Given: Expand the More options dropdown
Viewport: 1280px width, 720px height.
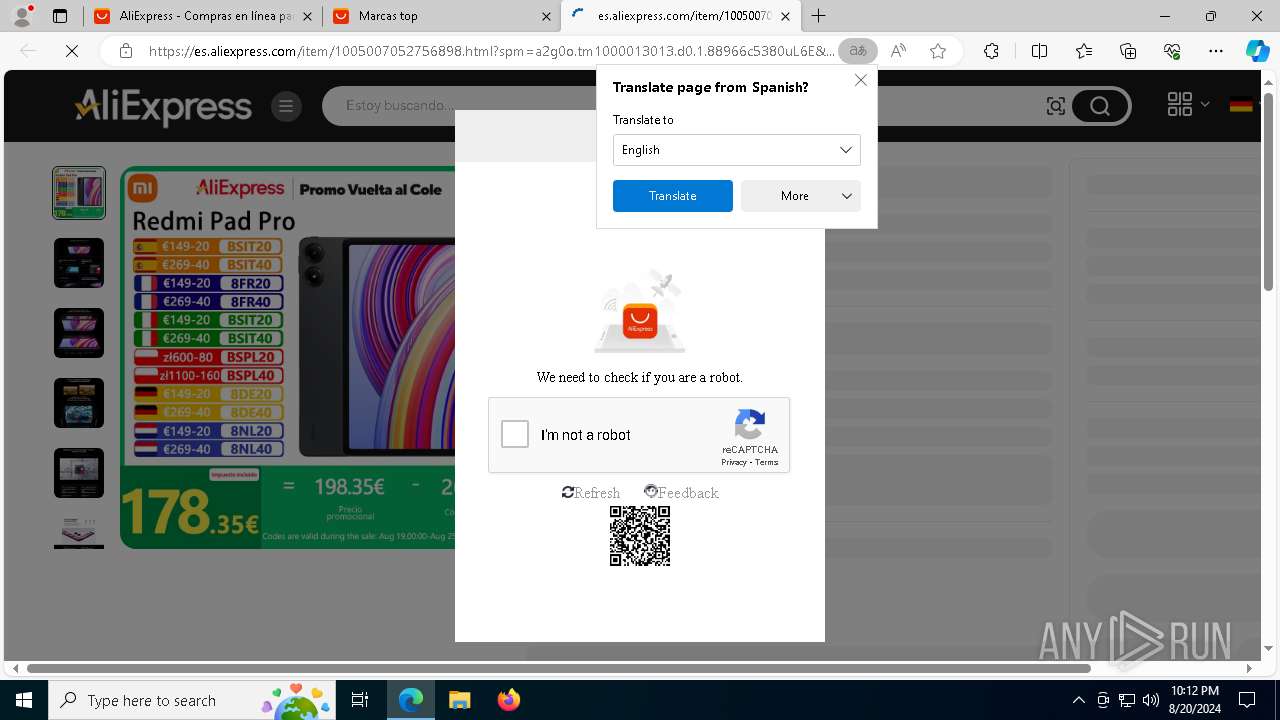Looking at the screenshot, I should [x=800, y=196].
